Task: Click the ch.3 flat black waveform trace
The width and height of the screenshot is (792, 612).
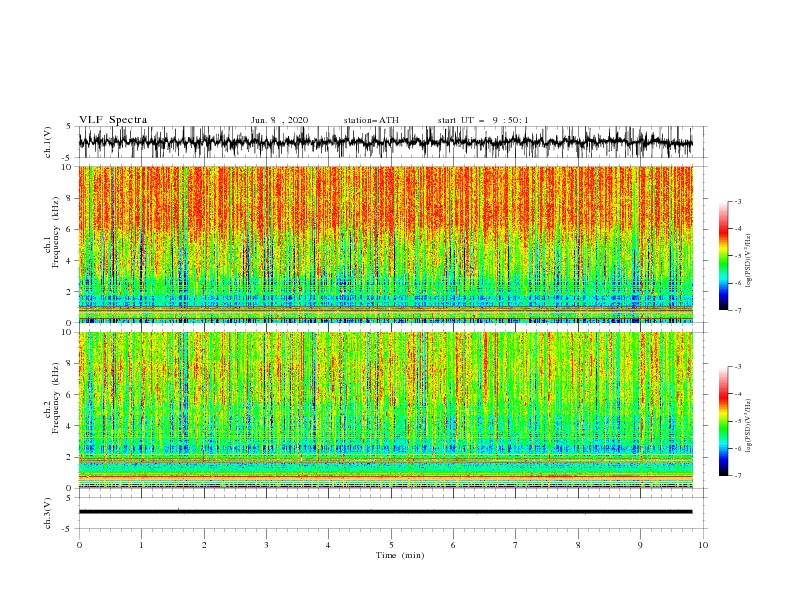Action: [x=385, y=512]
